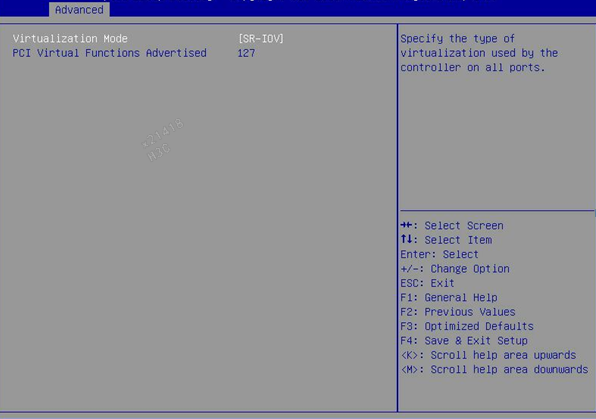
Task: Select the Advanced tab
Action: point(79,10)
